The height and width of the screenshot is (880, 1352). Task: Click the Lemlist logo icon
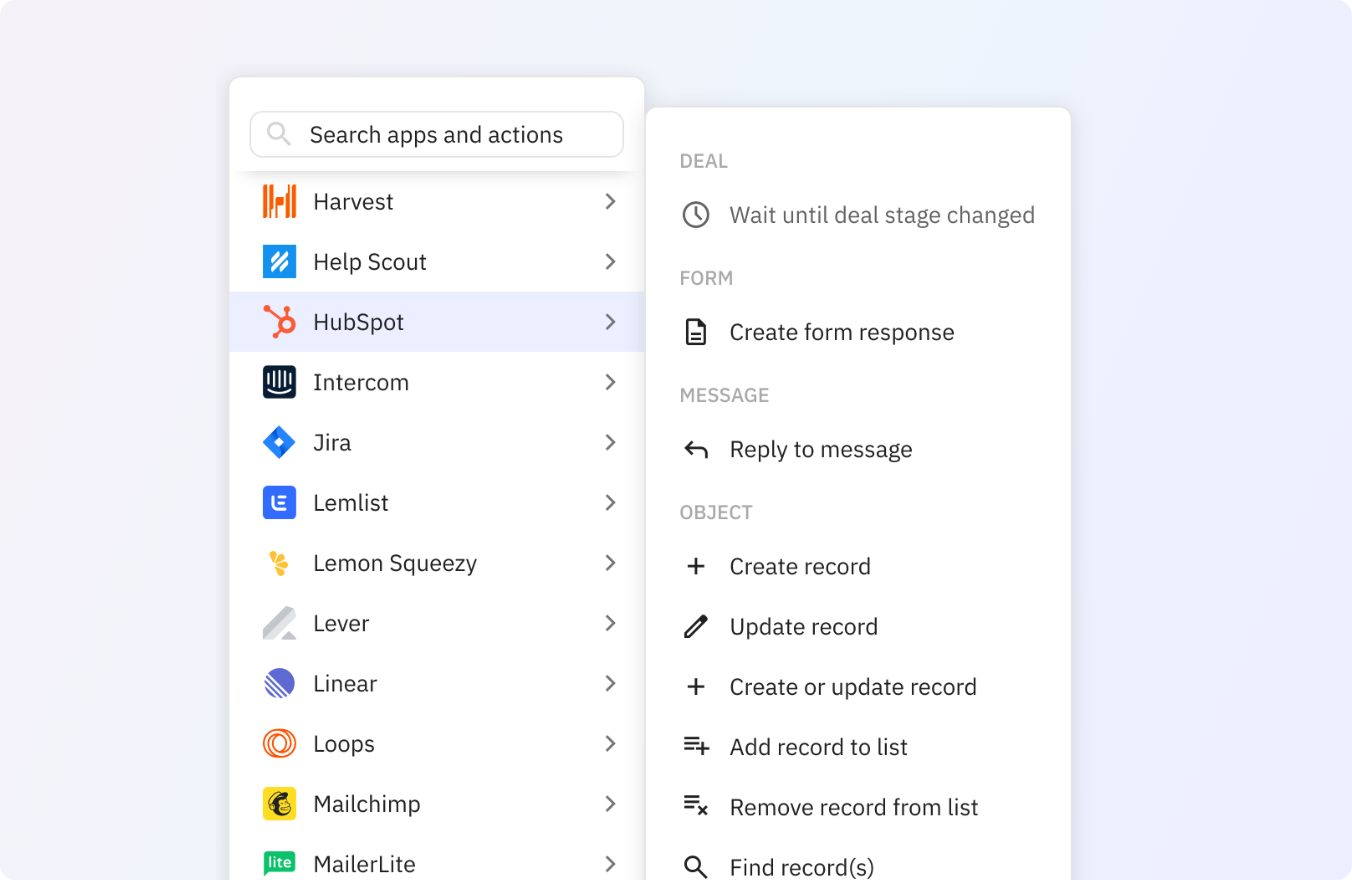click(x=279, y=503)
